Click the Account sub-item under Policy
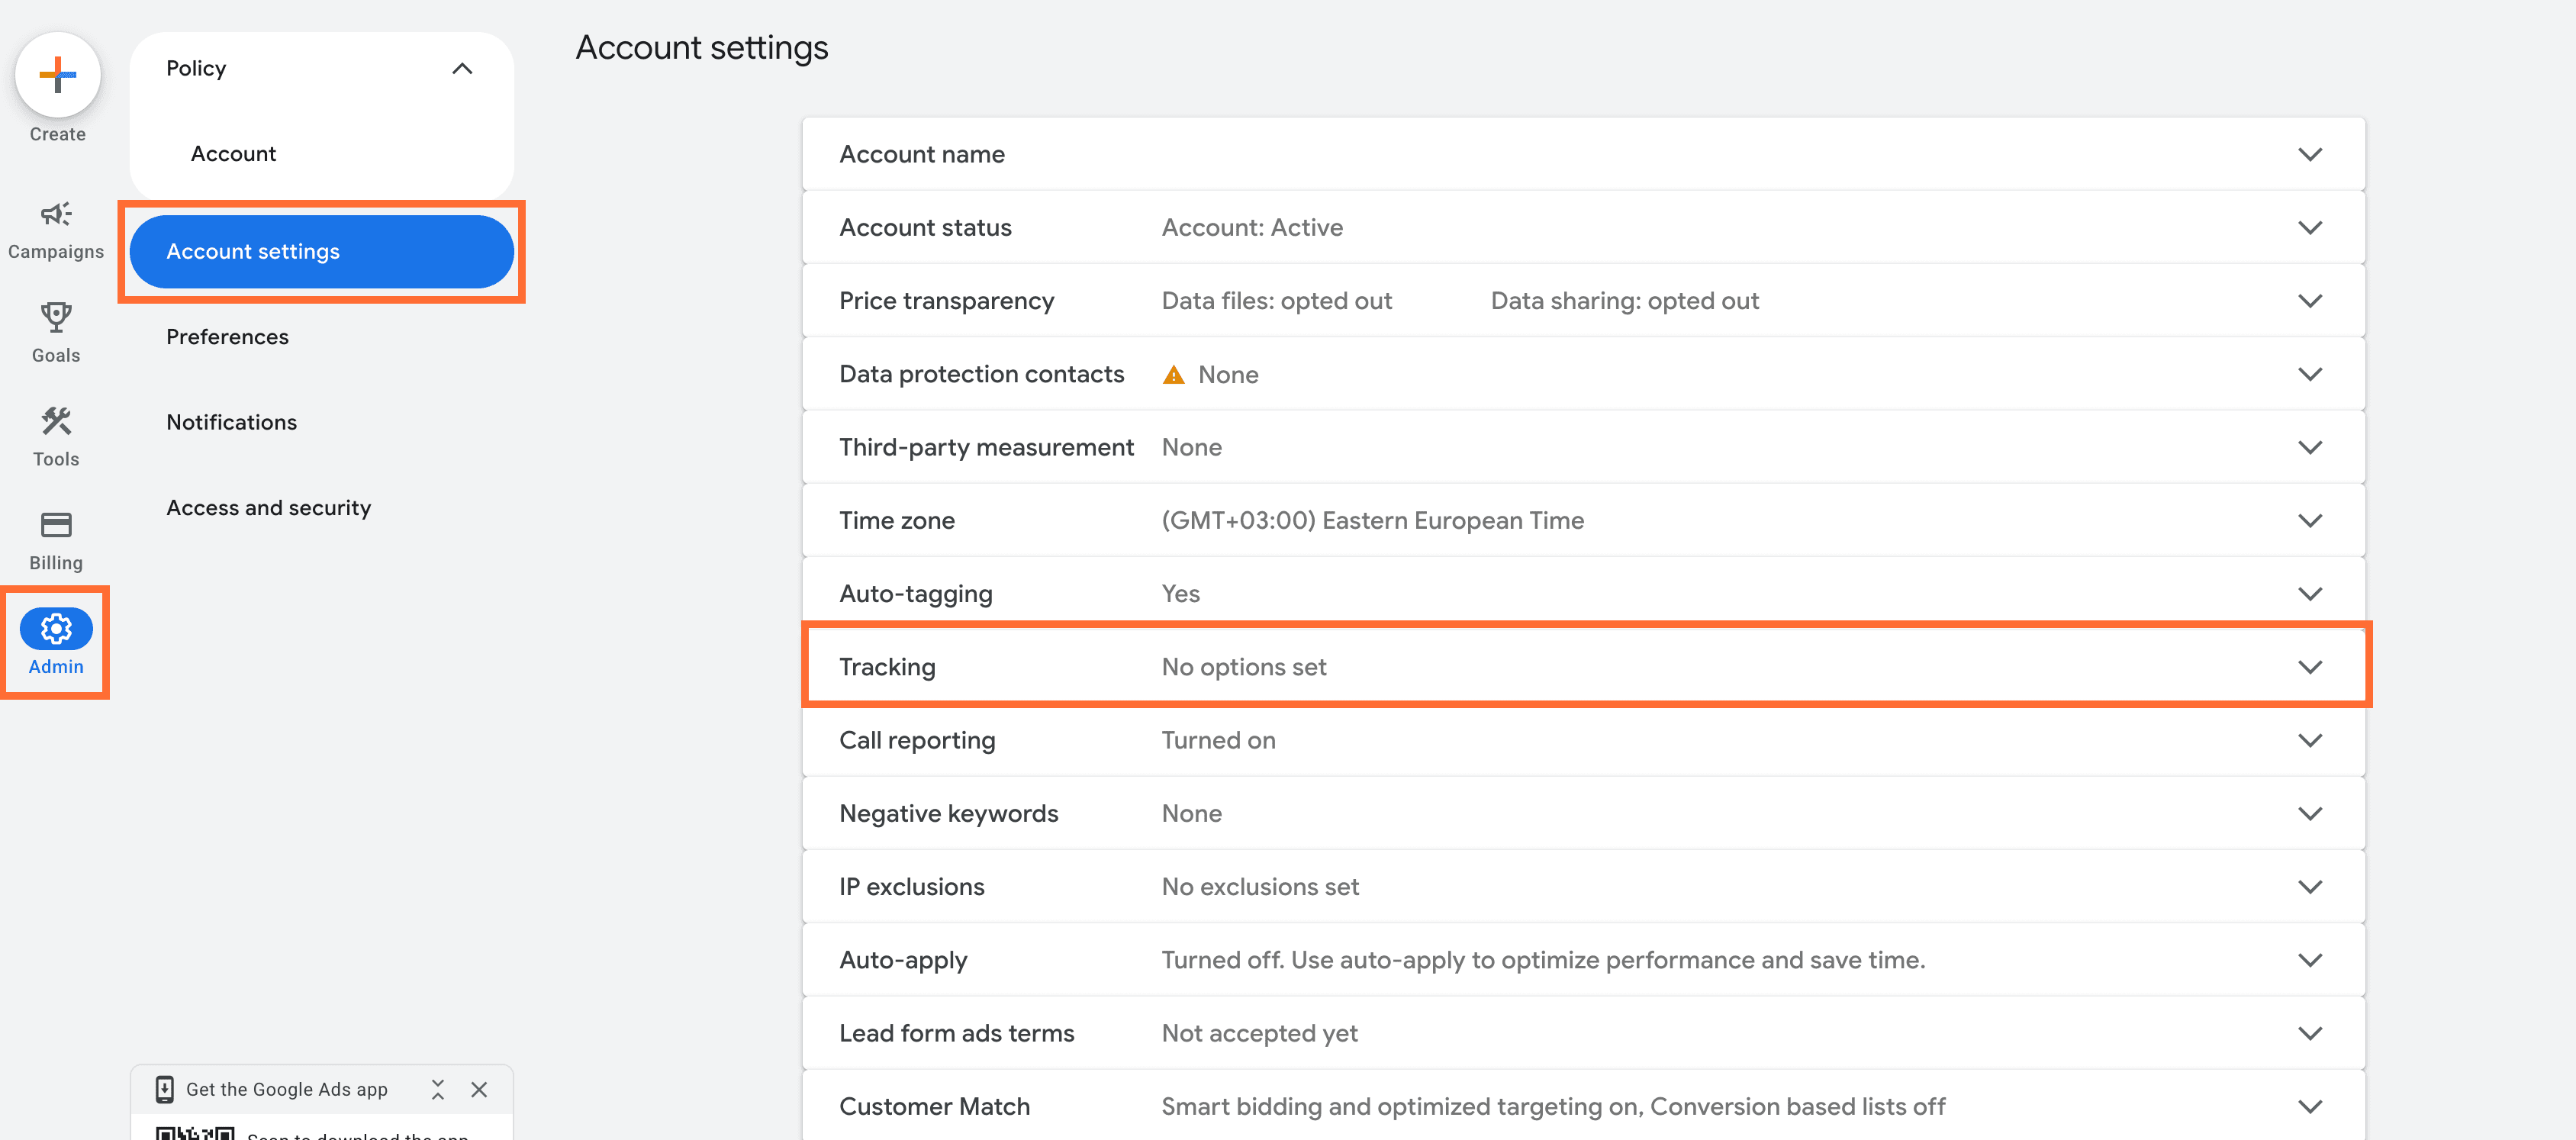The width and height of the screenshot is (2576, 1140). (x=233, y=154)
